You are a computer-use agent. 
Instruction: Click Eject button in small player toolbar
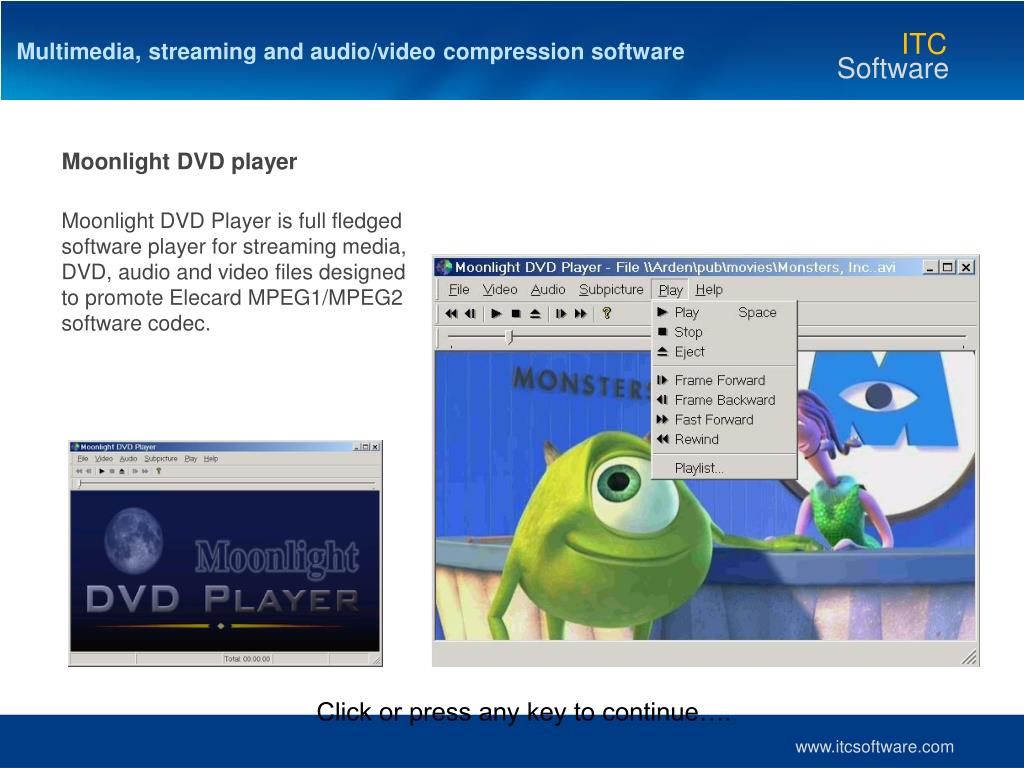click(x=121, y=471)
